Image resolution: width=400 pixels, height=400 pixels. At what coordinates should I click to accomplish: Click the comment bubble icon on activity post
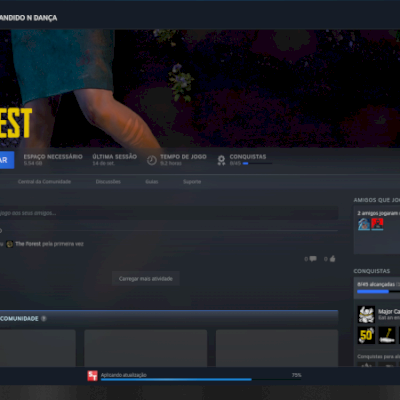coord(313,259)
